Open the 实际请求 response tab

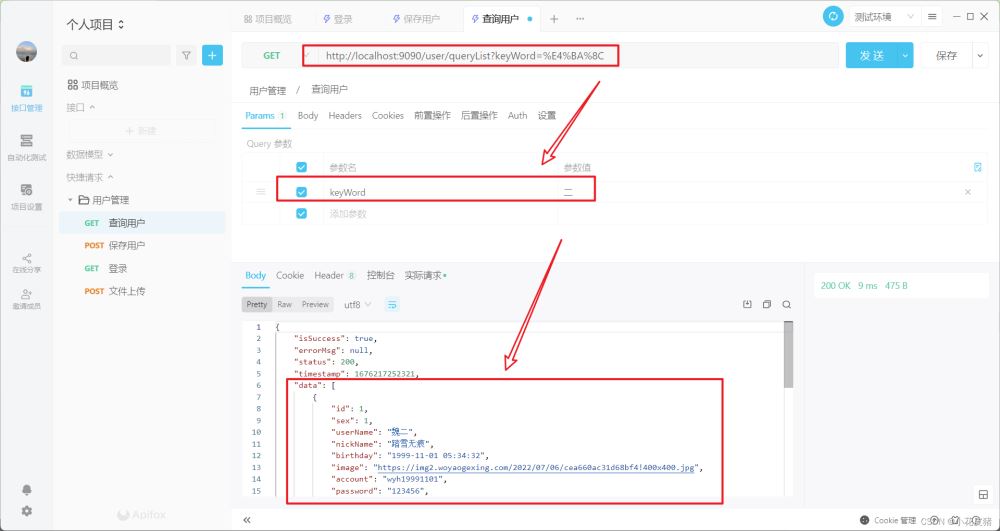[x=425, y=275]
